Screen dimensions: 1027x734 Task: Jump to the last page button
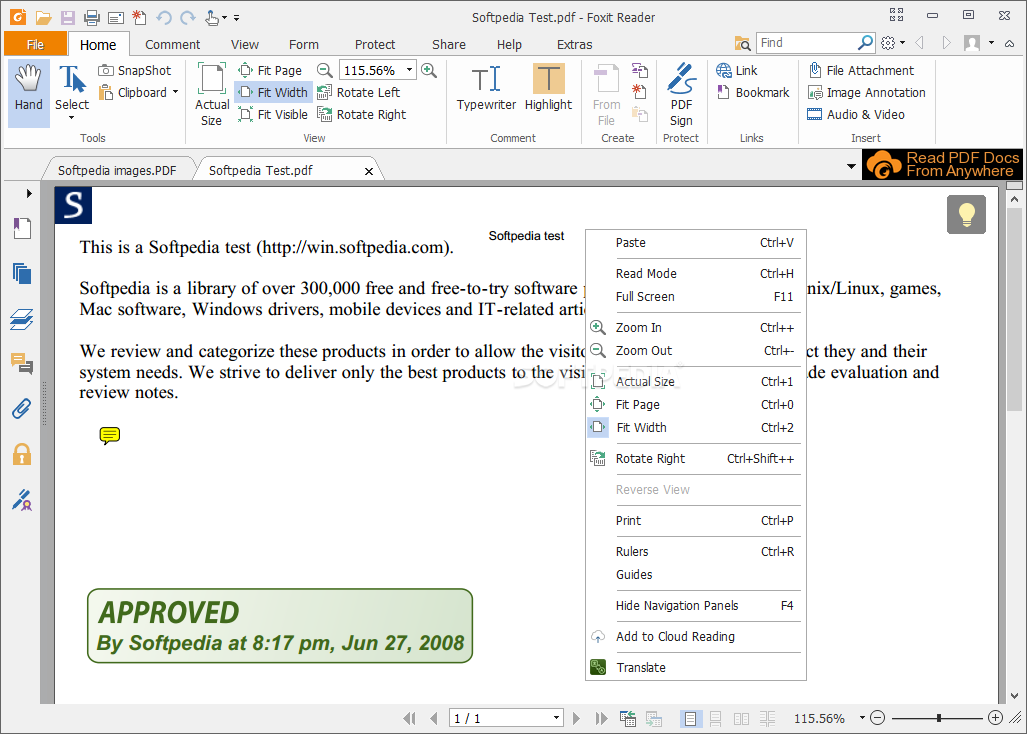click(x=601, y=718)
